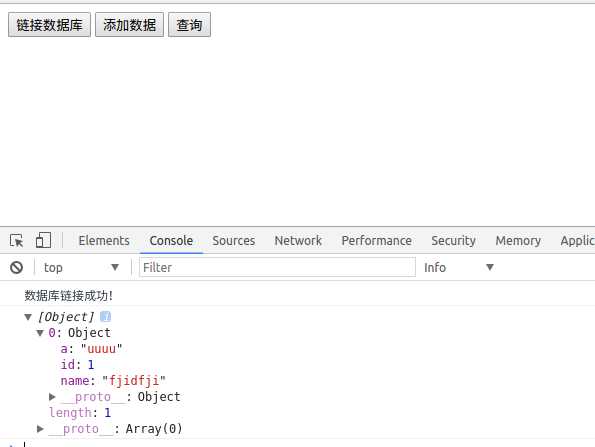Select the Console tab
The width and height of the screenshot is (595, 447).
[x=171, y=241]
